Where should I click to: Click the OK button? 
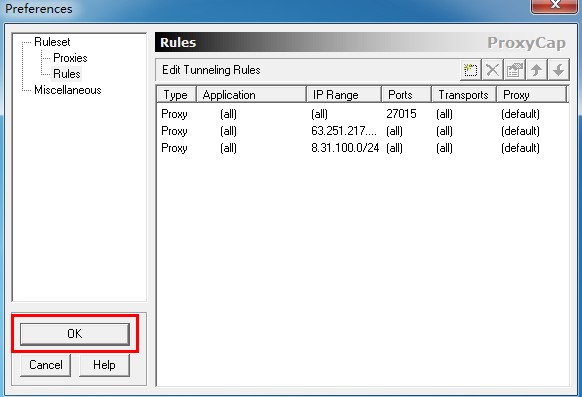tap(75, 334)
